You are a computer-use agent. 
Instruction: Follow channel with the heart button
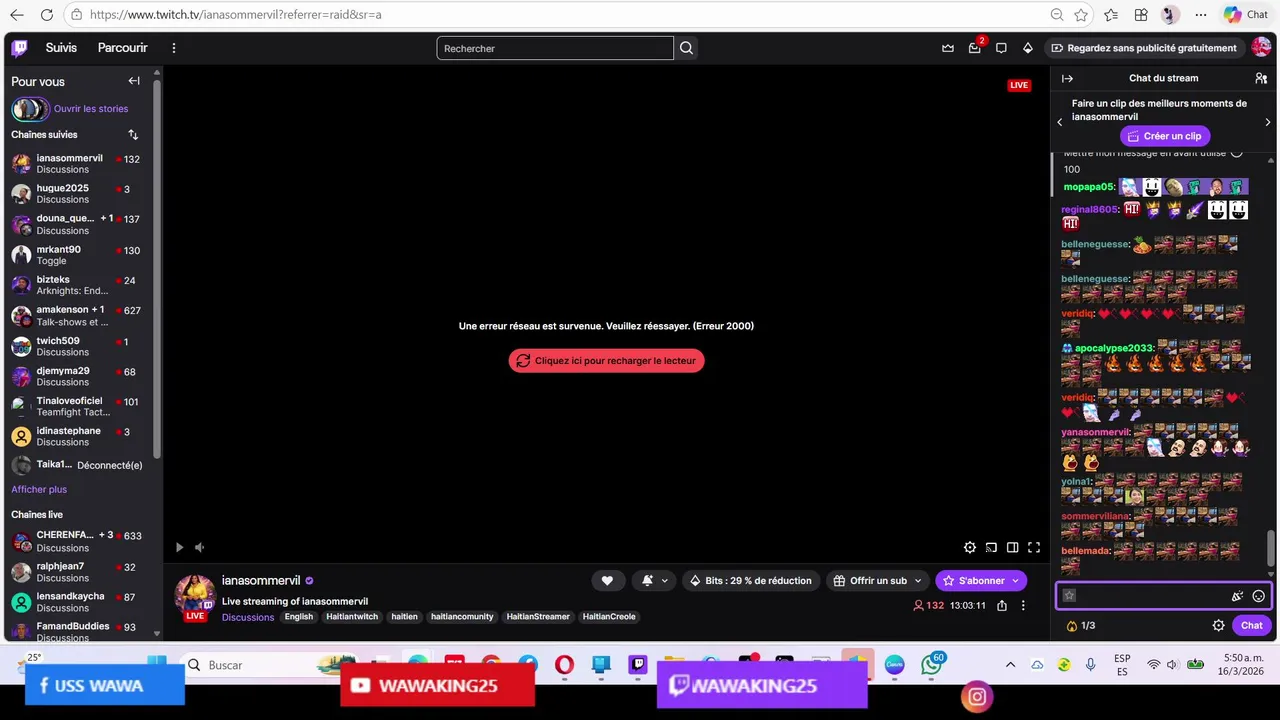(607, 580)
